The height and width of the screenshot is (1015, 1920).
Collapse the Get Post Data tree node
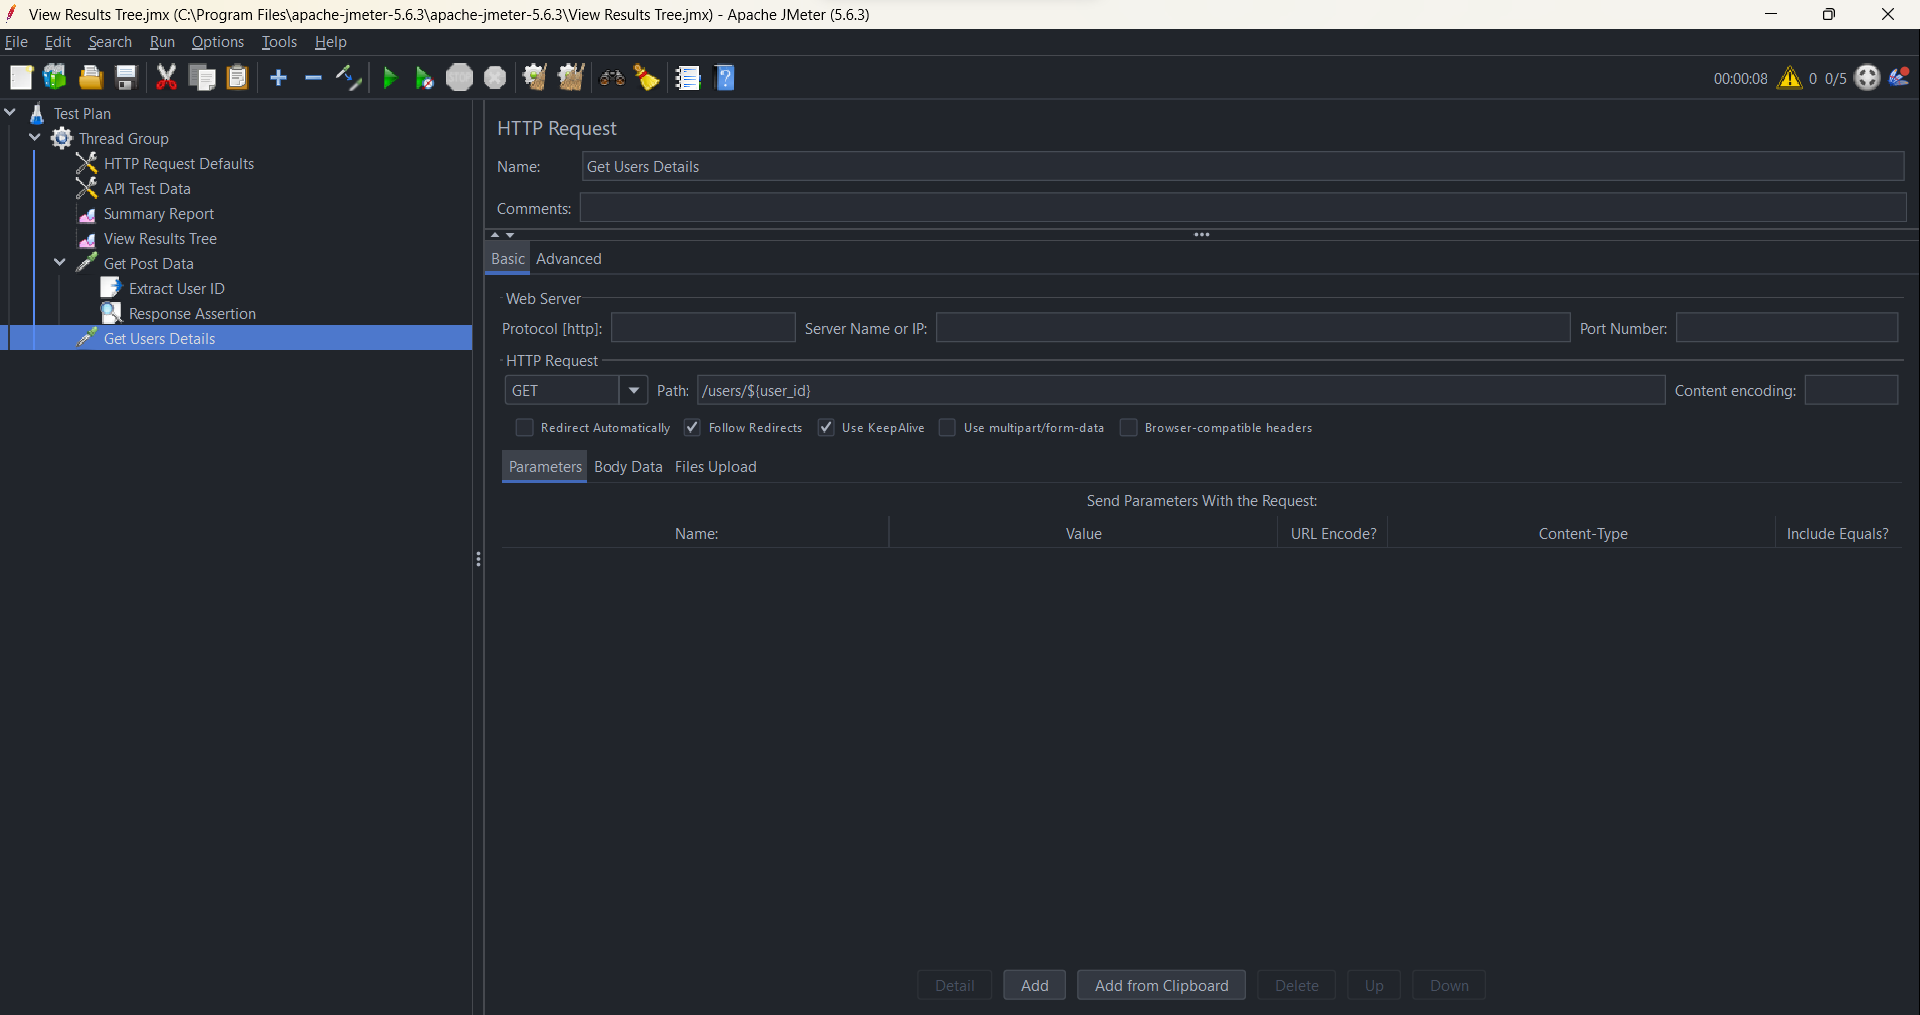click(x=59, y=263)
